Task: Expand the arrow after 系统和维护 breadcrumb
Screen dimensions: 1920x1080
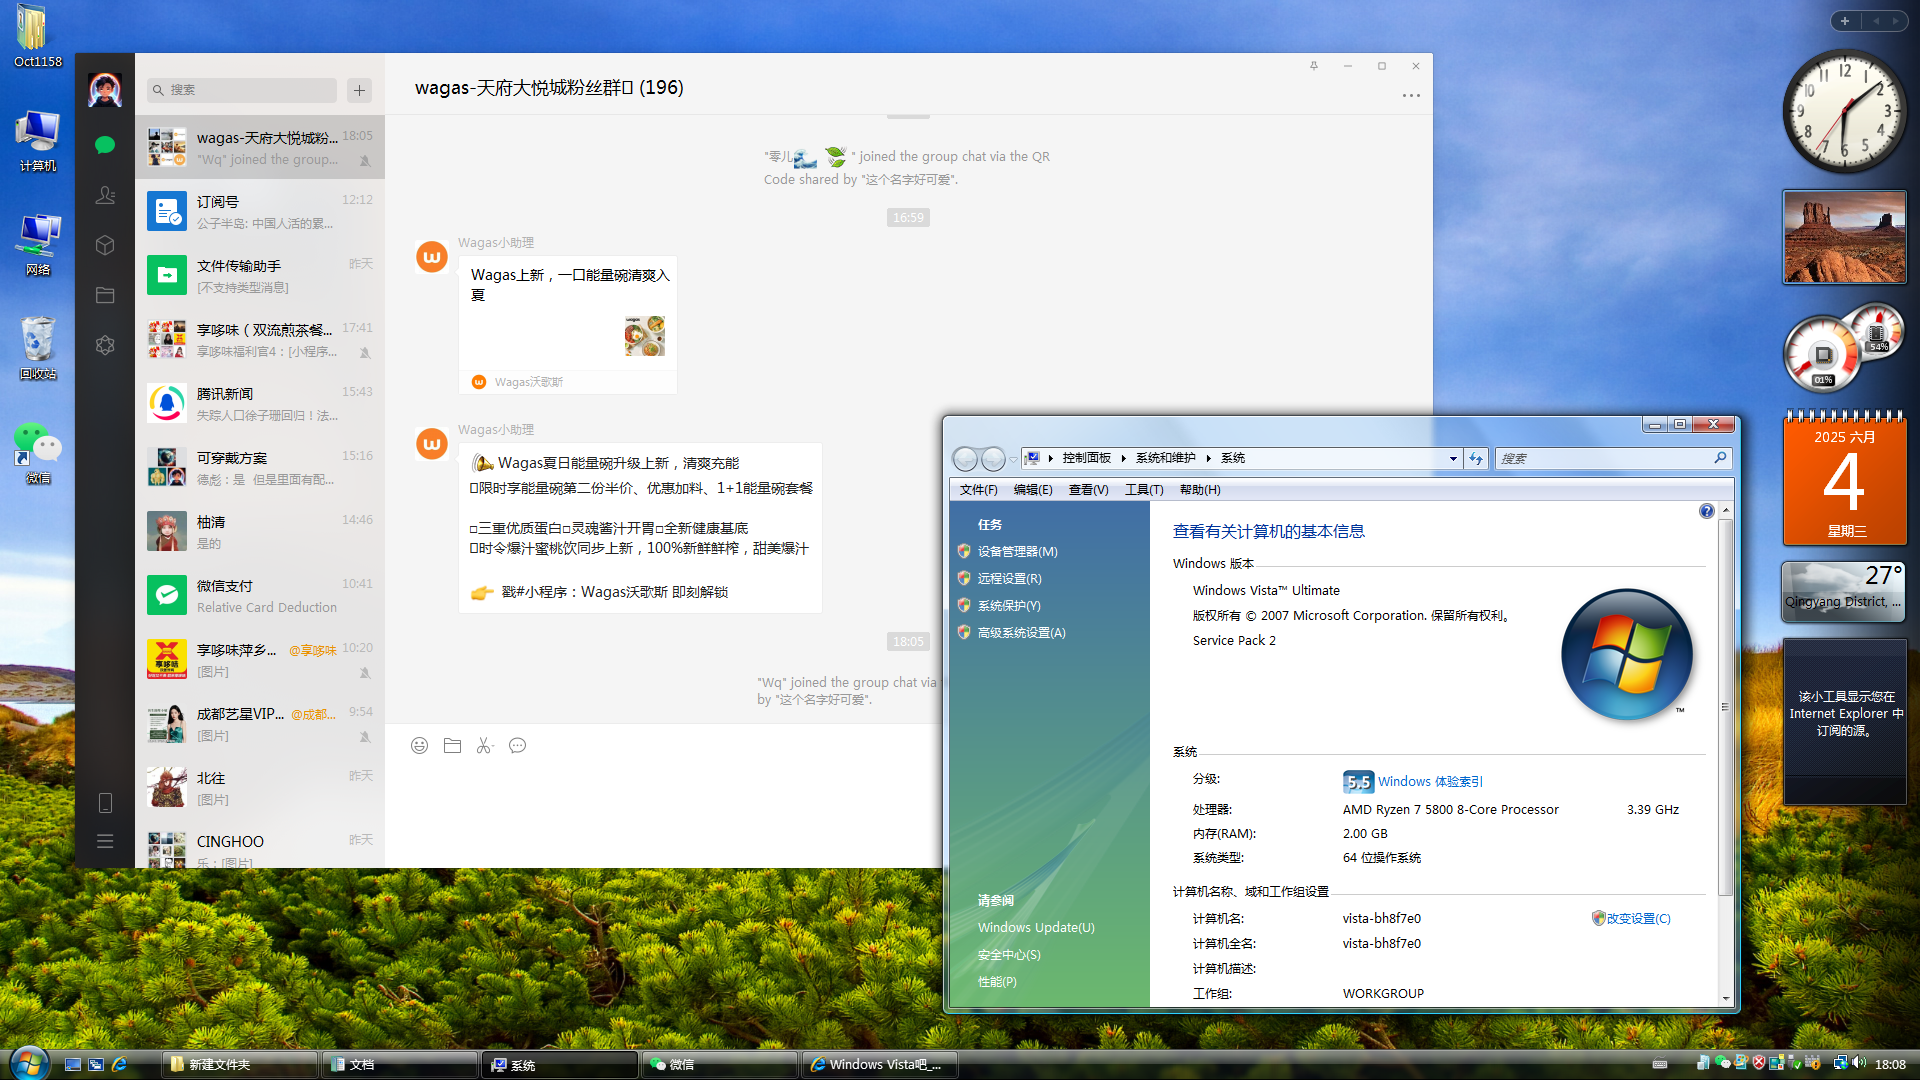Action: (1208, 458)
